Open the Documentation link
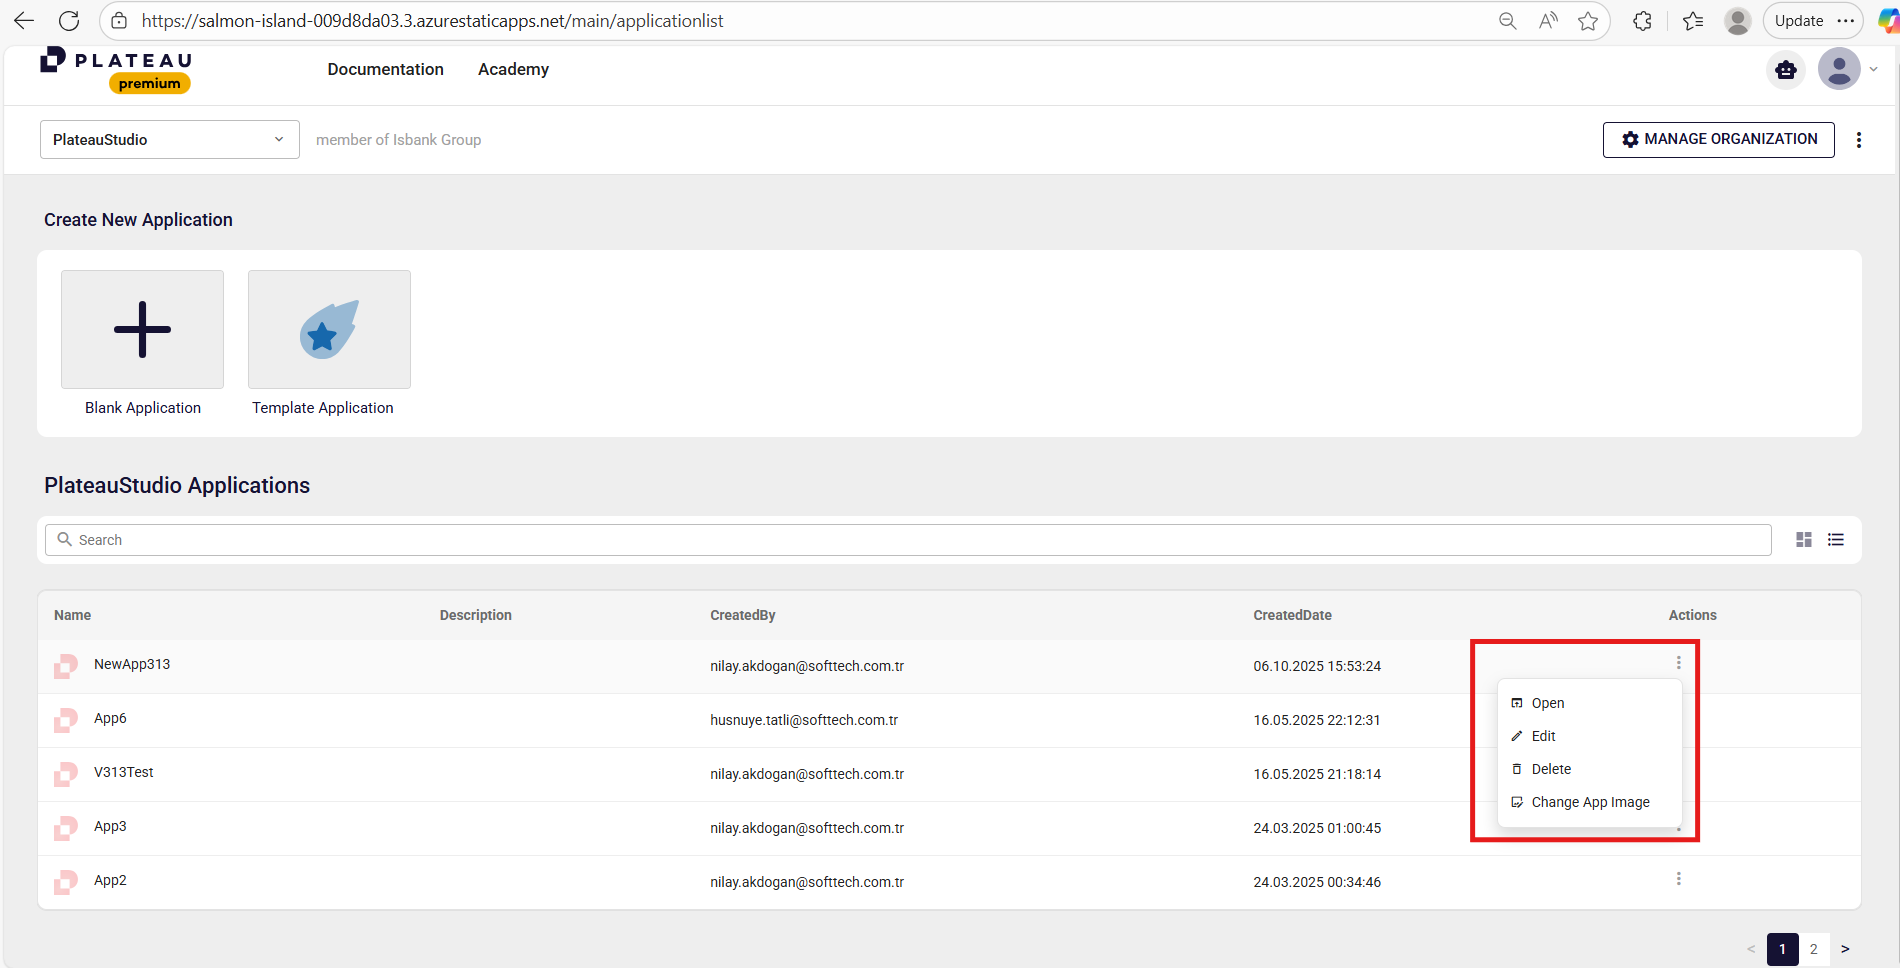The height and width of the screenshot is (968, 1900). [385, 69]
